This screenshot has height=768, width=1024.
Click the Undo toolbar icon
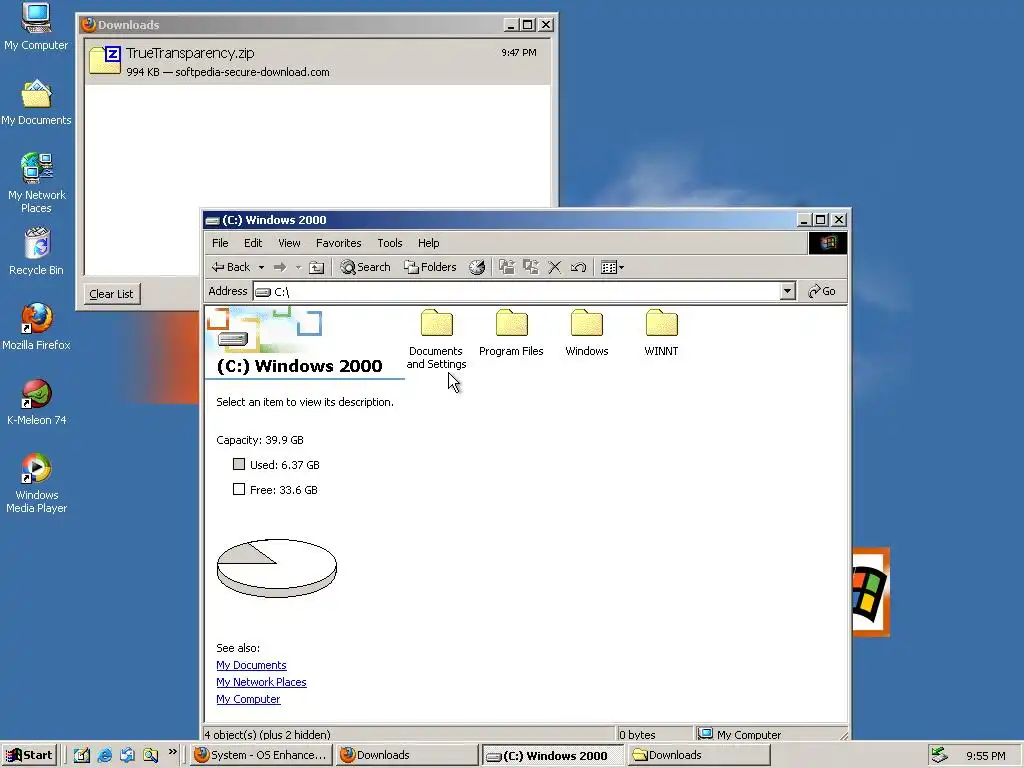coord(579,267)
